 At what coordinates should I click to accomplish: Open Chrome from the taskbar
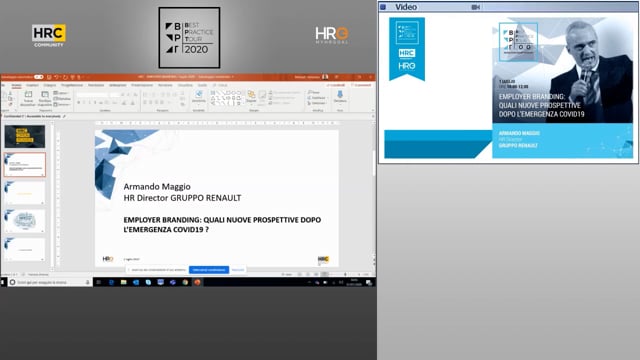point(185,282)
